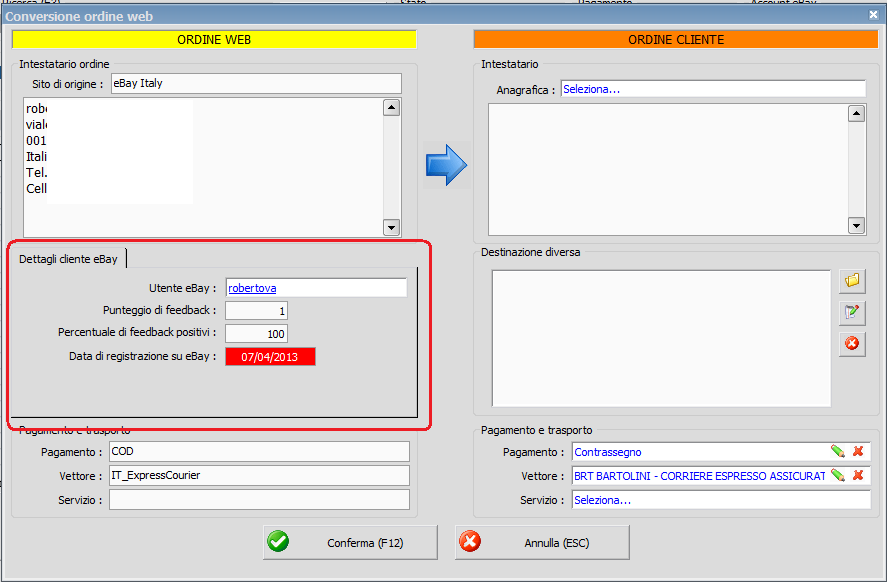Screen dimensions: 887x582
Task: Open the robertova eBay user link
Action: (x=252, y=288)
